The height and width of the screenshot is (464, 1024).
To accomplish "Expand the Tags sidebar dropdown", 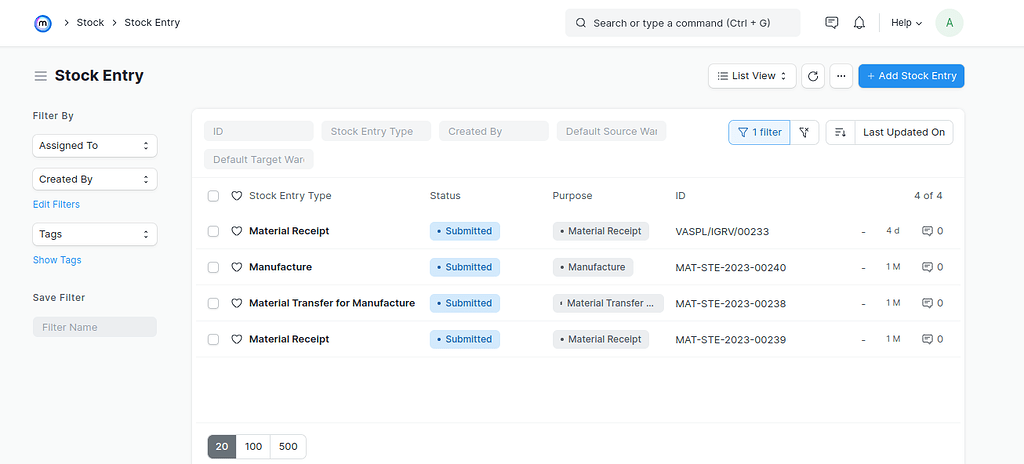I will [95, 234].
